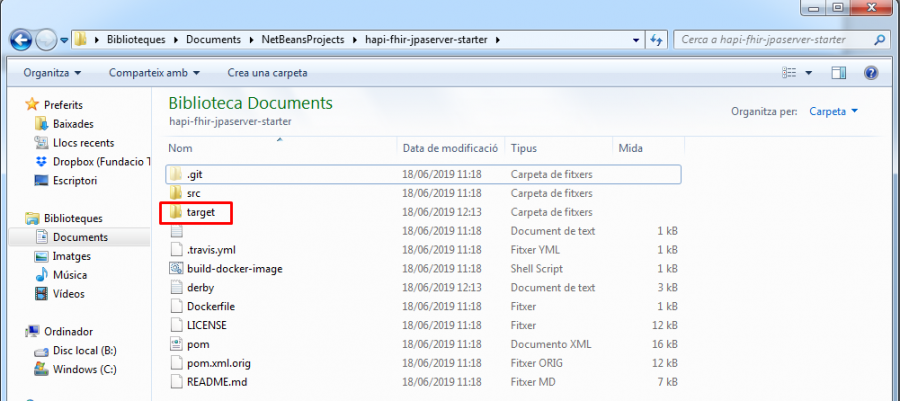
Task: Open the Organitza menu
Action: click(x=53, y=73)
